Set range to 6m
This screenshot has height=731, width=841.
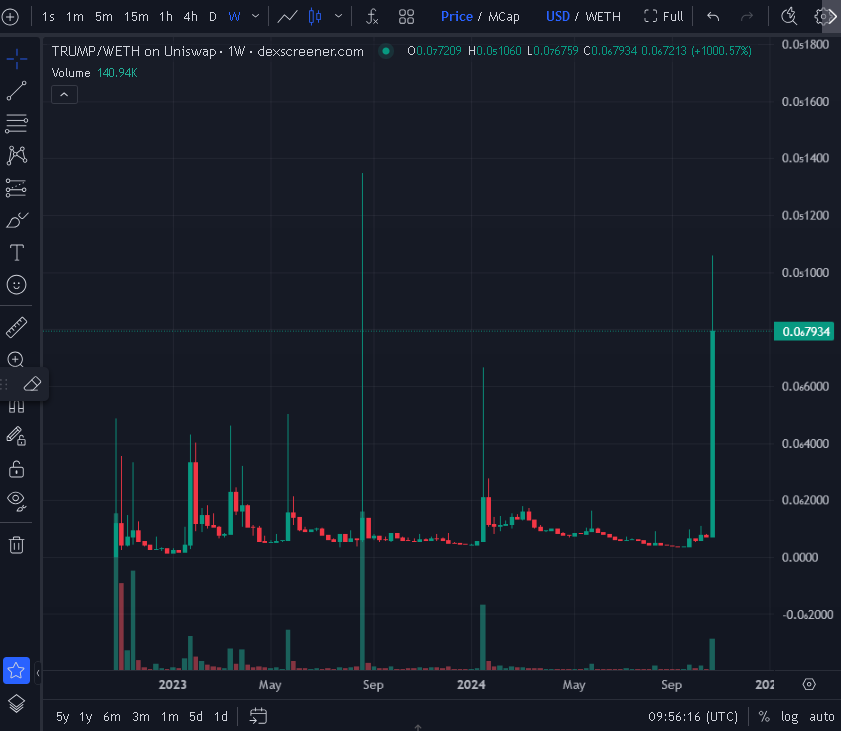coord(112,717)
